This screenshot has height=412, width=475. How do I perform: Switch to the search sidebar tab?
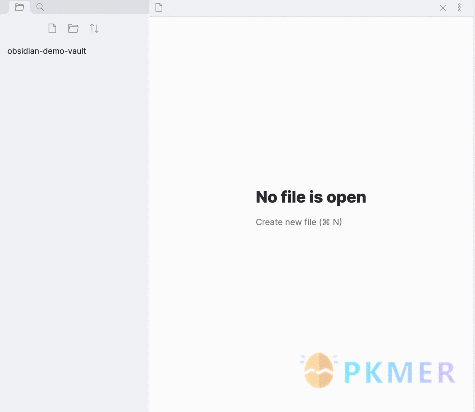40,7
